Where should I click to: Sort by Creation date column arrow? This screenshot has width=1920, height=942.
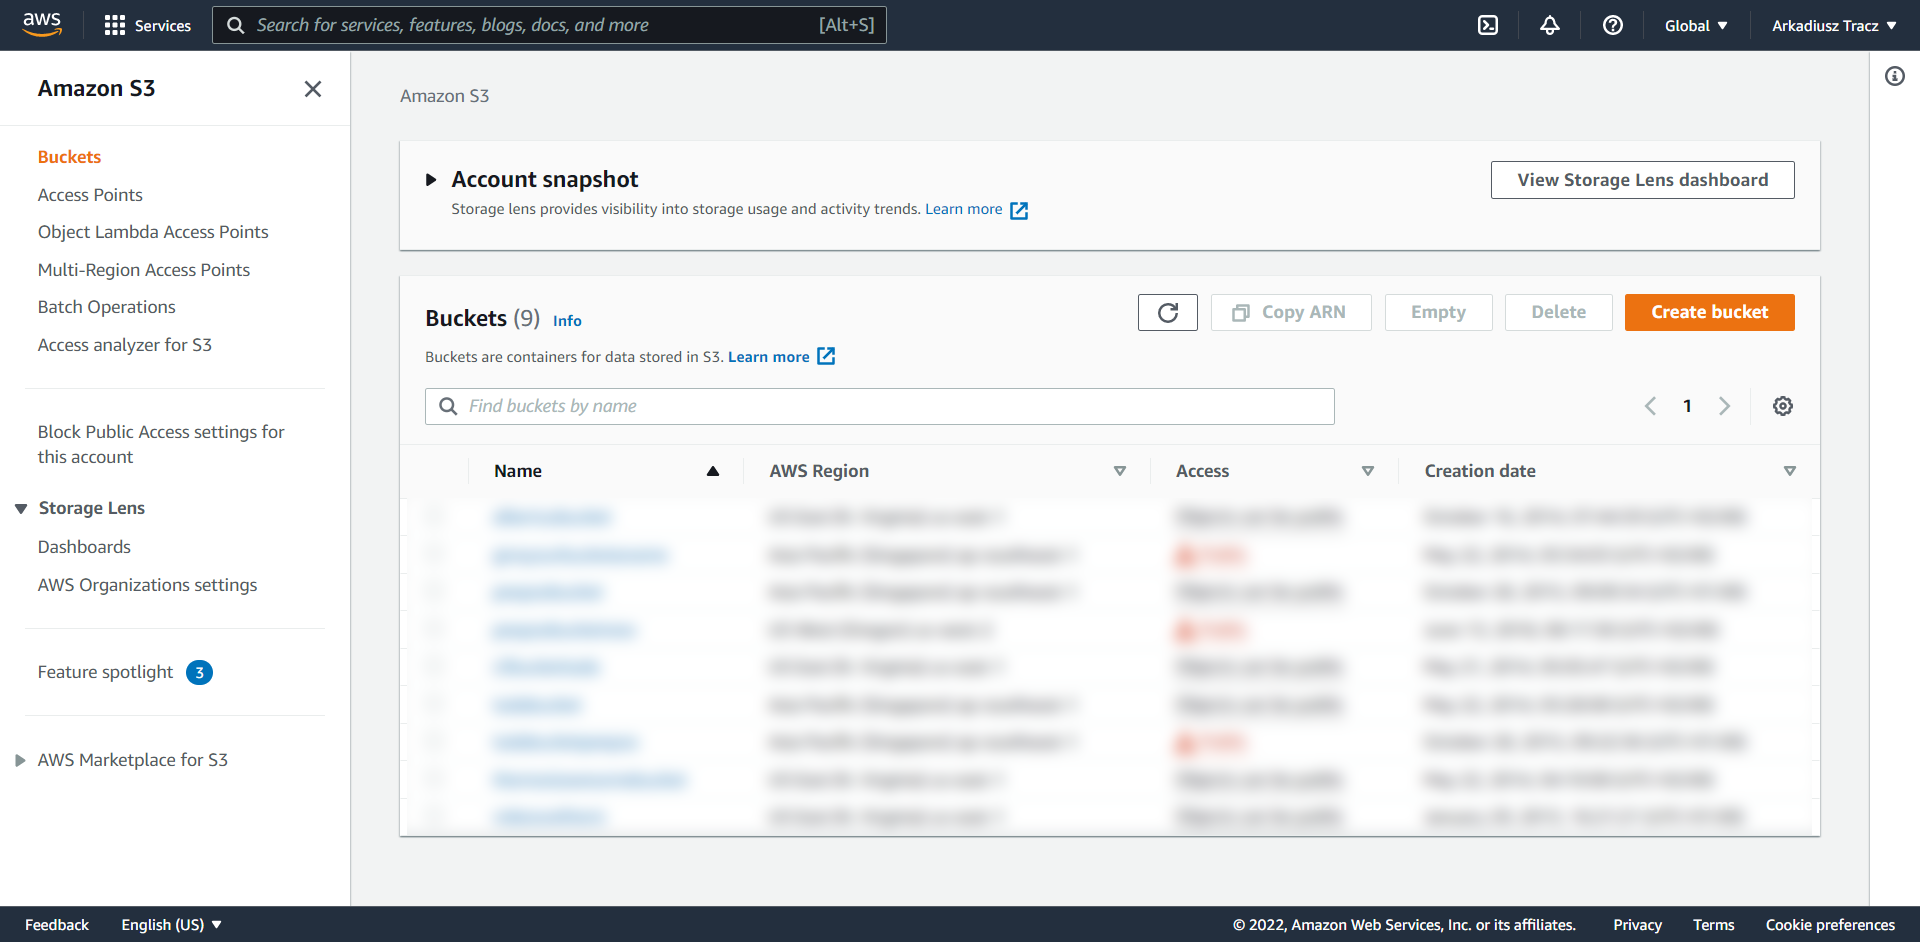(x=1789, y=471)
